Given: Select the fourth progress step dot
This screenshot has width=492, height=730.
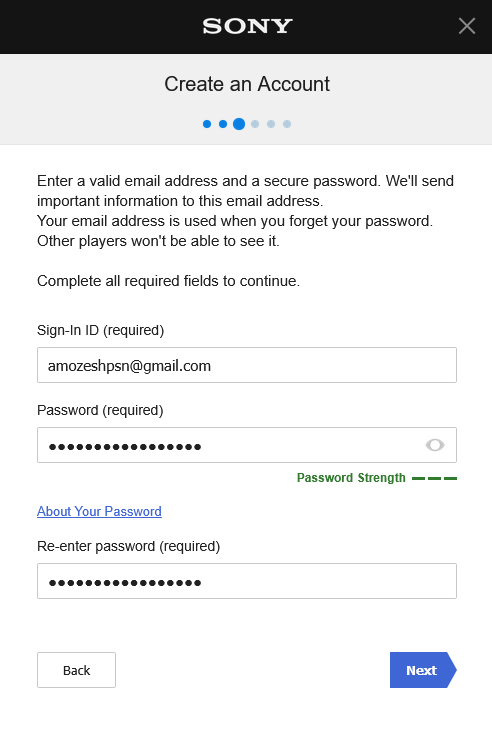Looking at the screenshot, I should [255, 124].
